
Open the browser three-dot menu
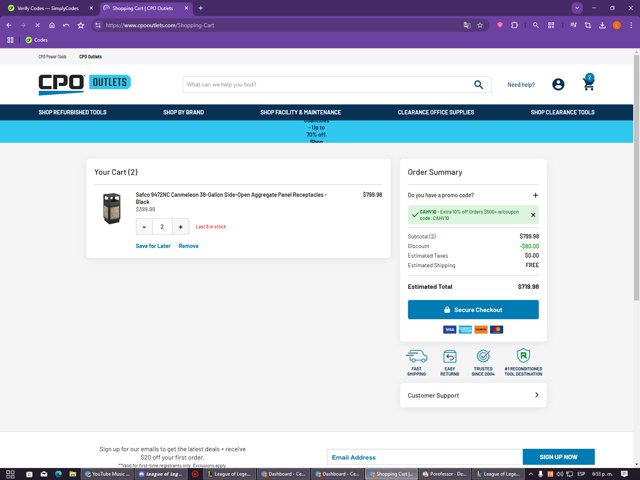631,25
